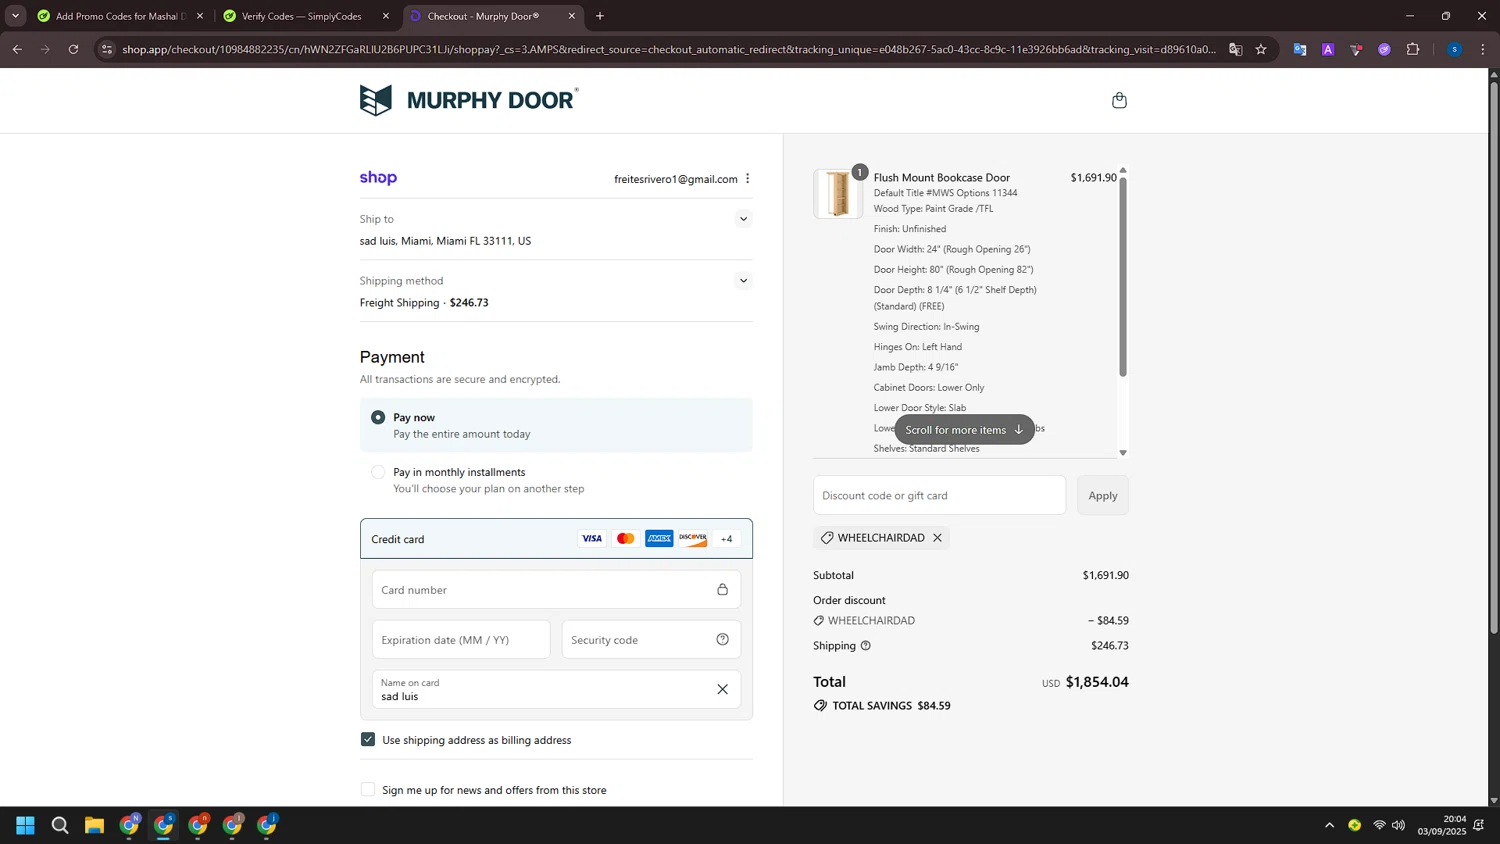
Task: Click the Shop Pay logo
Action: click(x=378, y=178)
